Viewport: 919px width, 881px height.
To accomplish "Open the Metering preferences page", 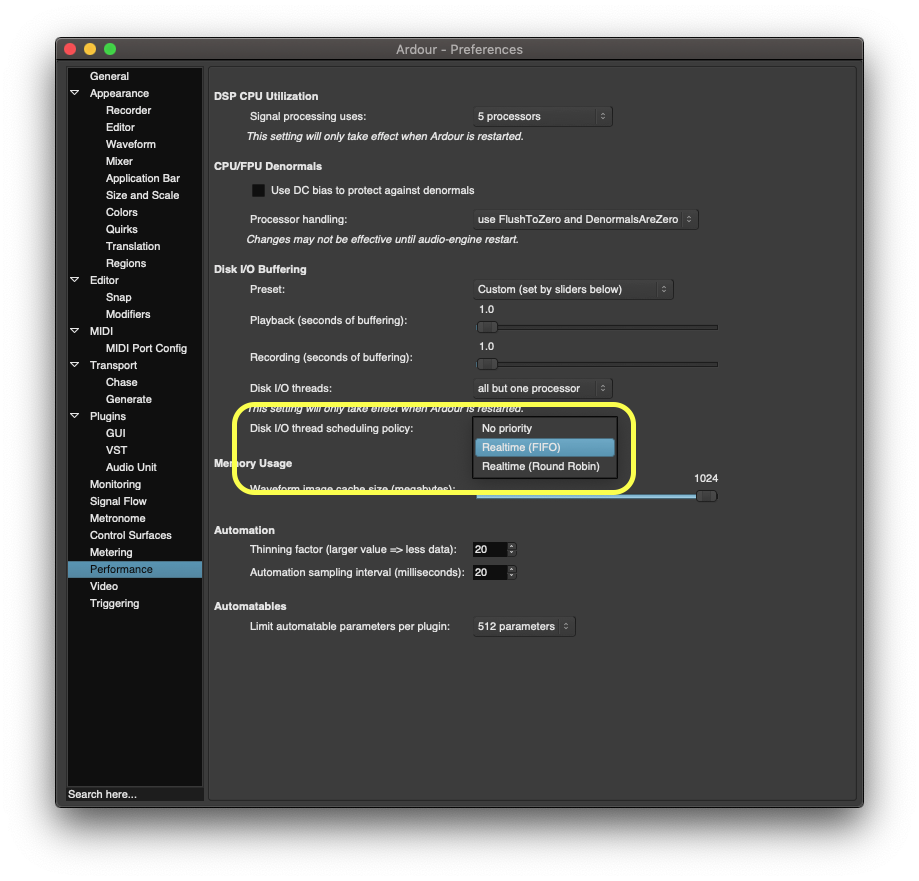I will (x=111, y=552).
